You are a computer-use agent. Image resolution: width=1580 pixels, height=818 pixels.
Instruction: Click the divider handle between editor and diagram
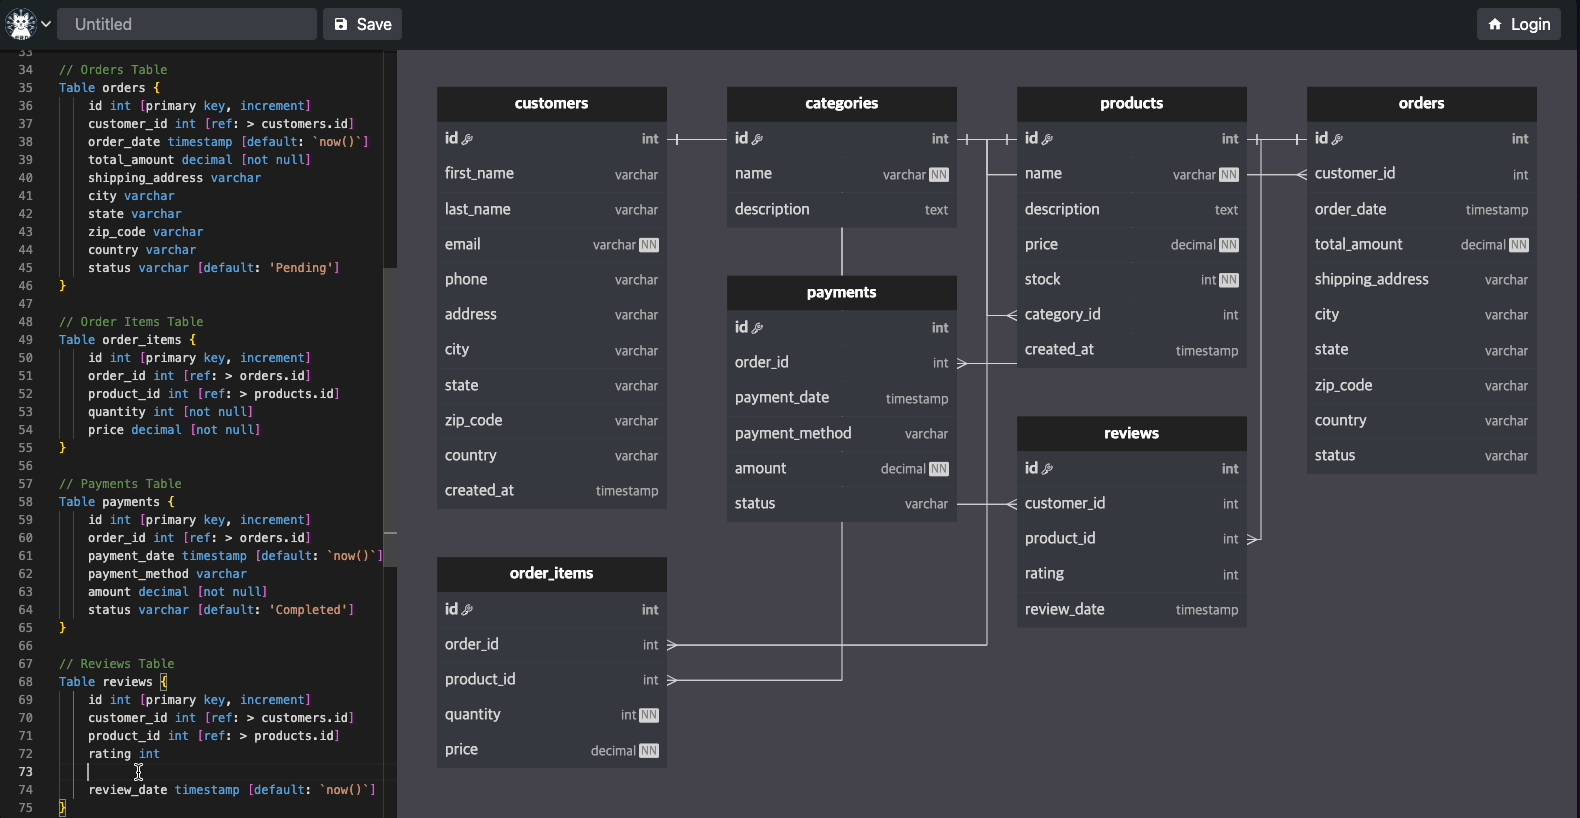pyautogui.click(x=390, y=533)
